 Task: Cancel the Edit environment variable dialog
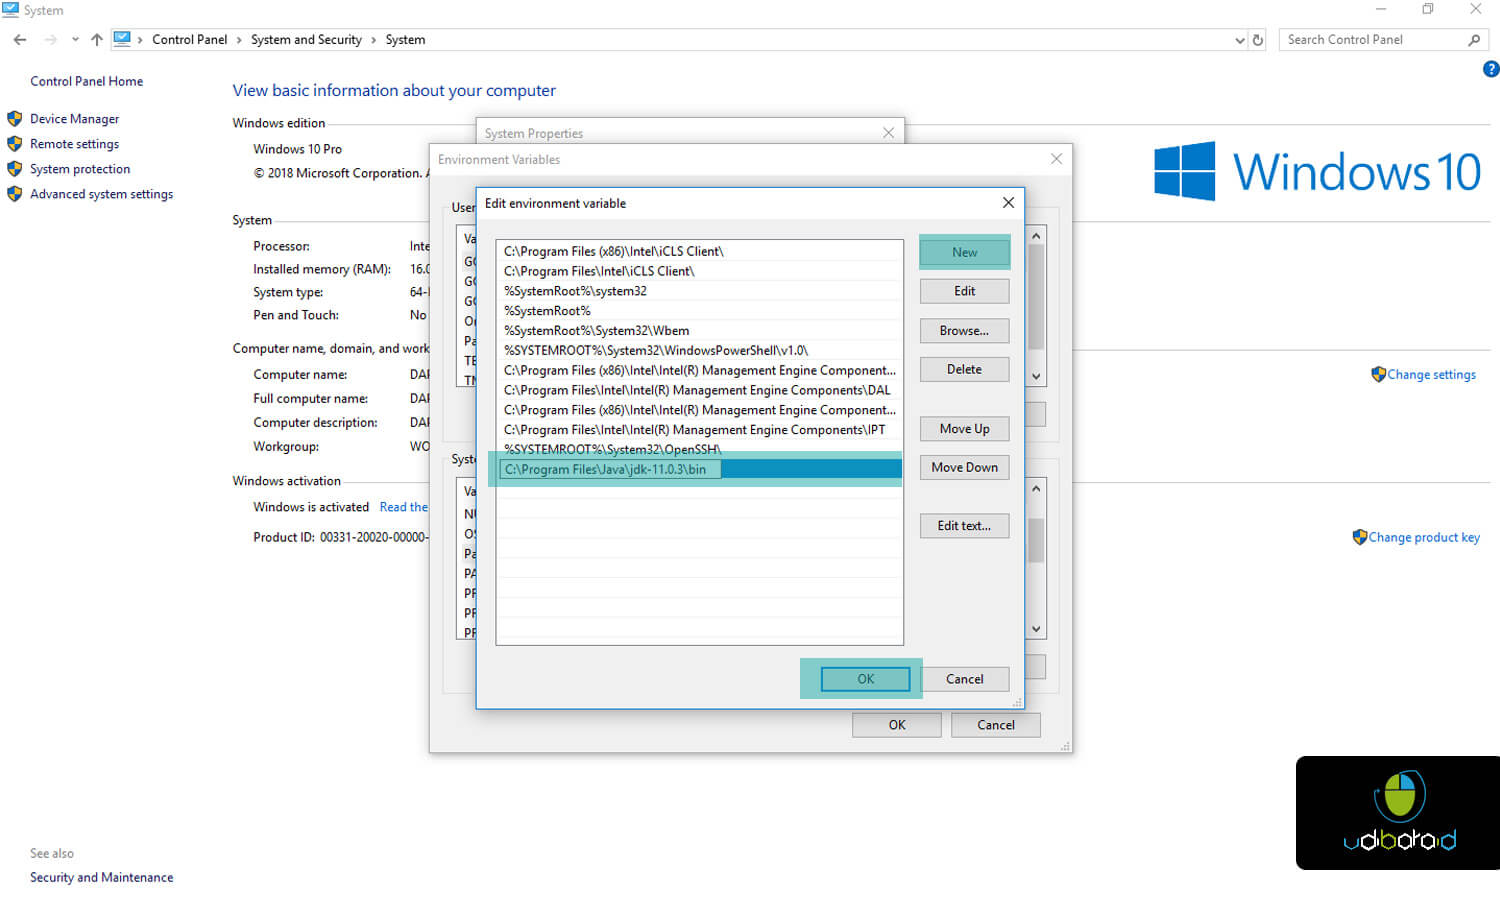tap(964, 679)
